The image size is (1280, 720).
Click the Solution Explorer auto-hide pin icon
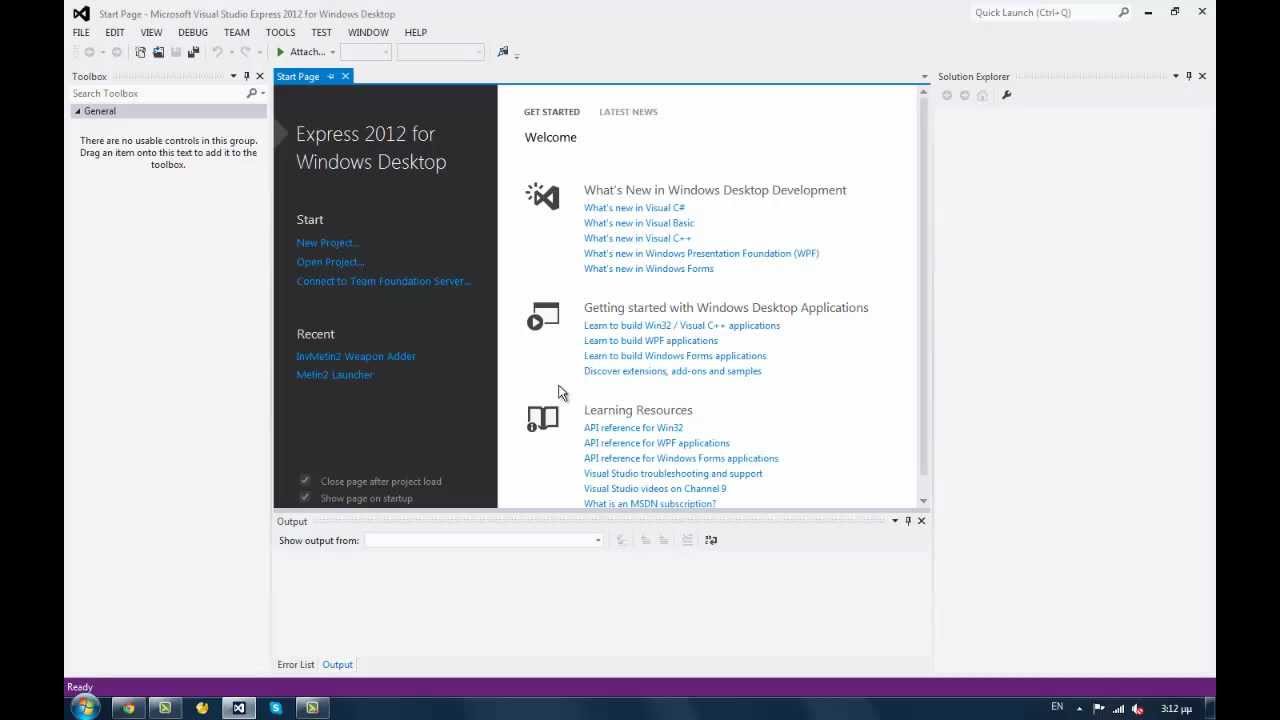point(1189,76)
